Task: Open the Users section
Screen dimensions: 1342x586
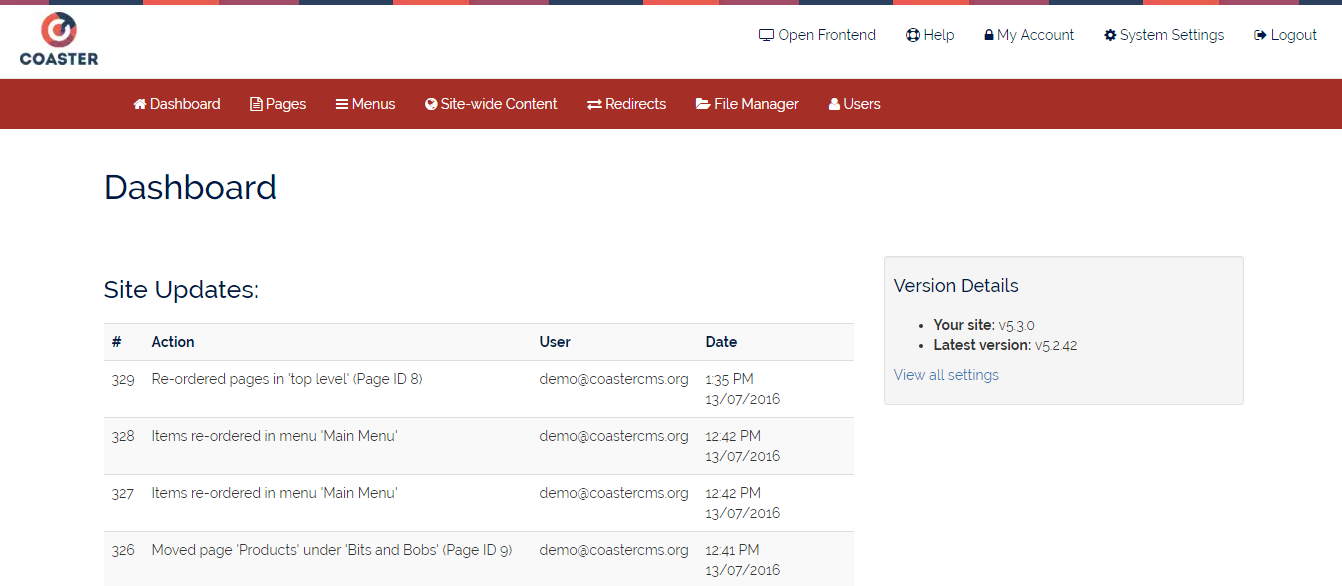Action: 855,104
